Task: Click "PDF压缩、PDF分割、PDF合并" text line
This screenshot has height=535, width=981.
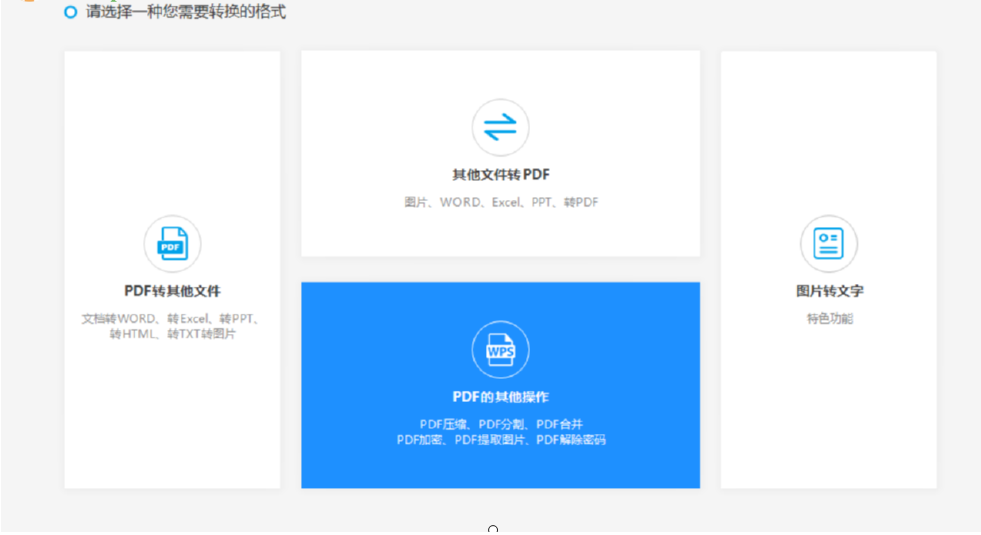Action: pyautogui.click(x=500, y=424)
